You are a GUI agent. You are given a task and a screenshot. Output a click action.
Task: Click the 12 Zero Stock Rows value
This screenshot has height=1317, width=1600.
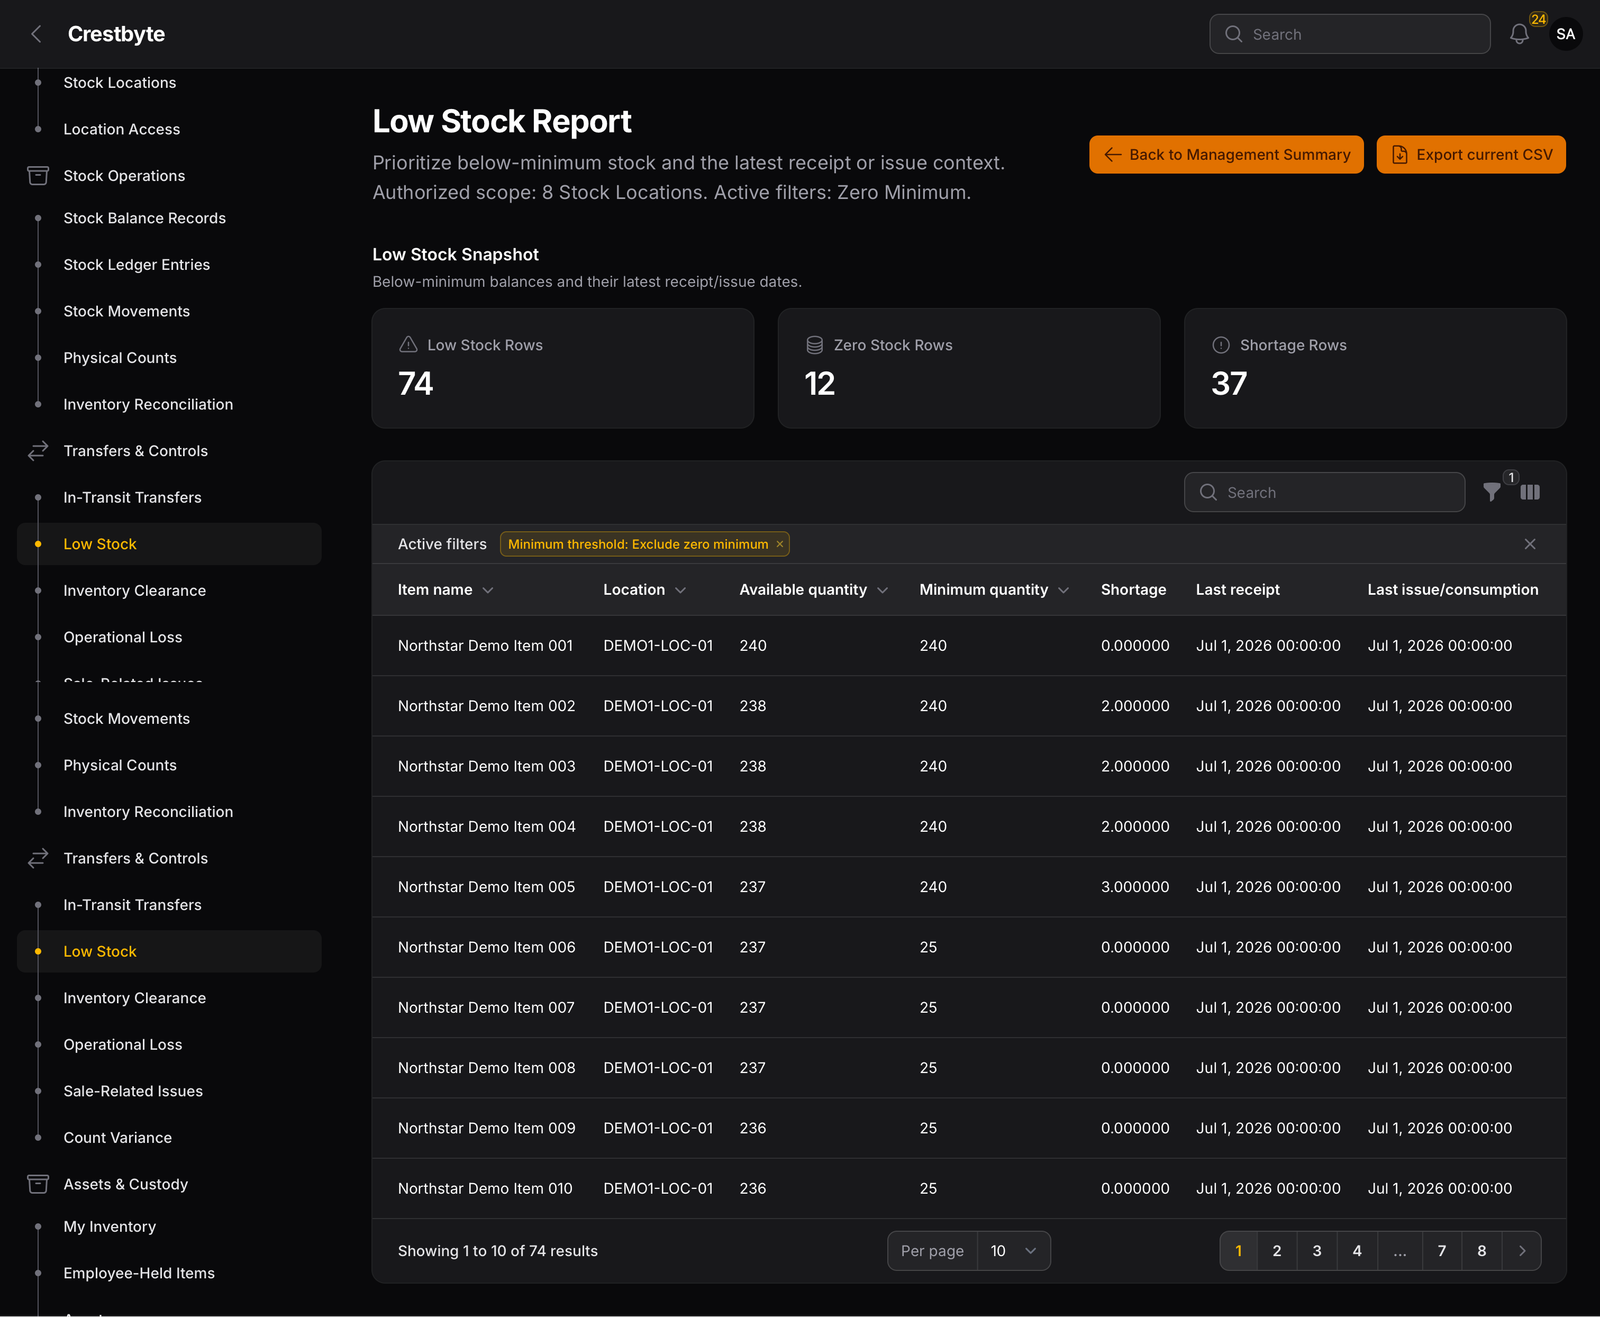[x=820, y=384]
